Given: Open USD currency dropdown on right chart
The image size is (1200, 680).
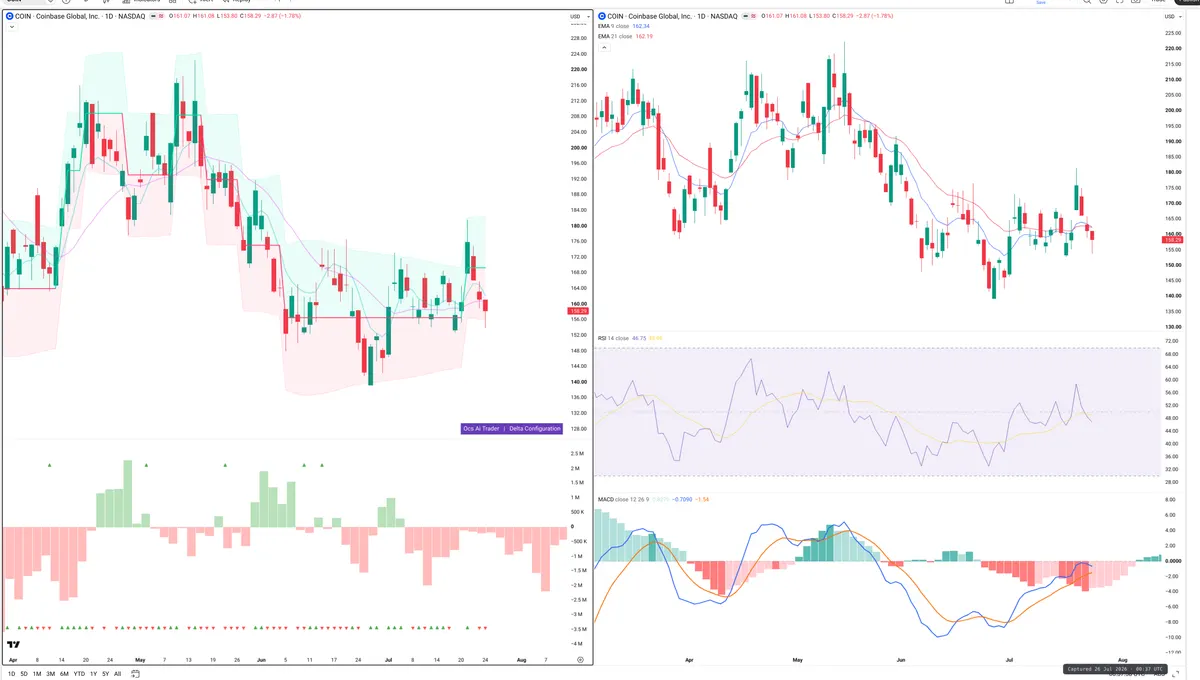Looking at the screenshot, I should point(1171,17).
